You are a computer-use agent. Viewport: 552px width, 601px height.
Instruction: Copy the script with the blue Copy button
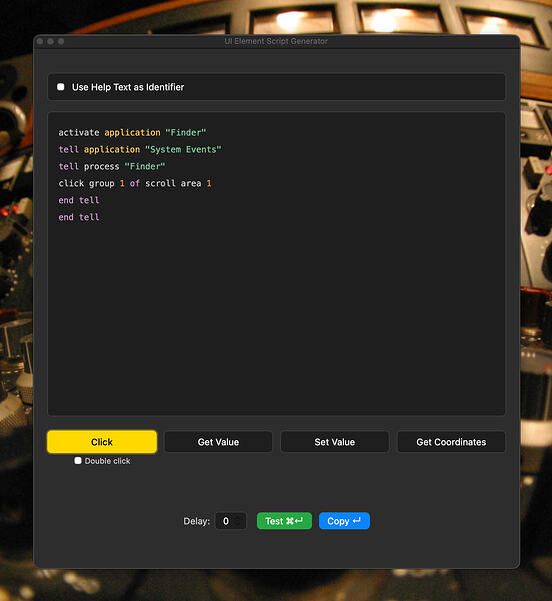tap(344, 521)
